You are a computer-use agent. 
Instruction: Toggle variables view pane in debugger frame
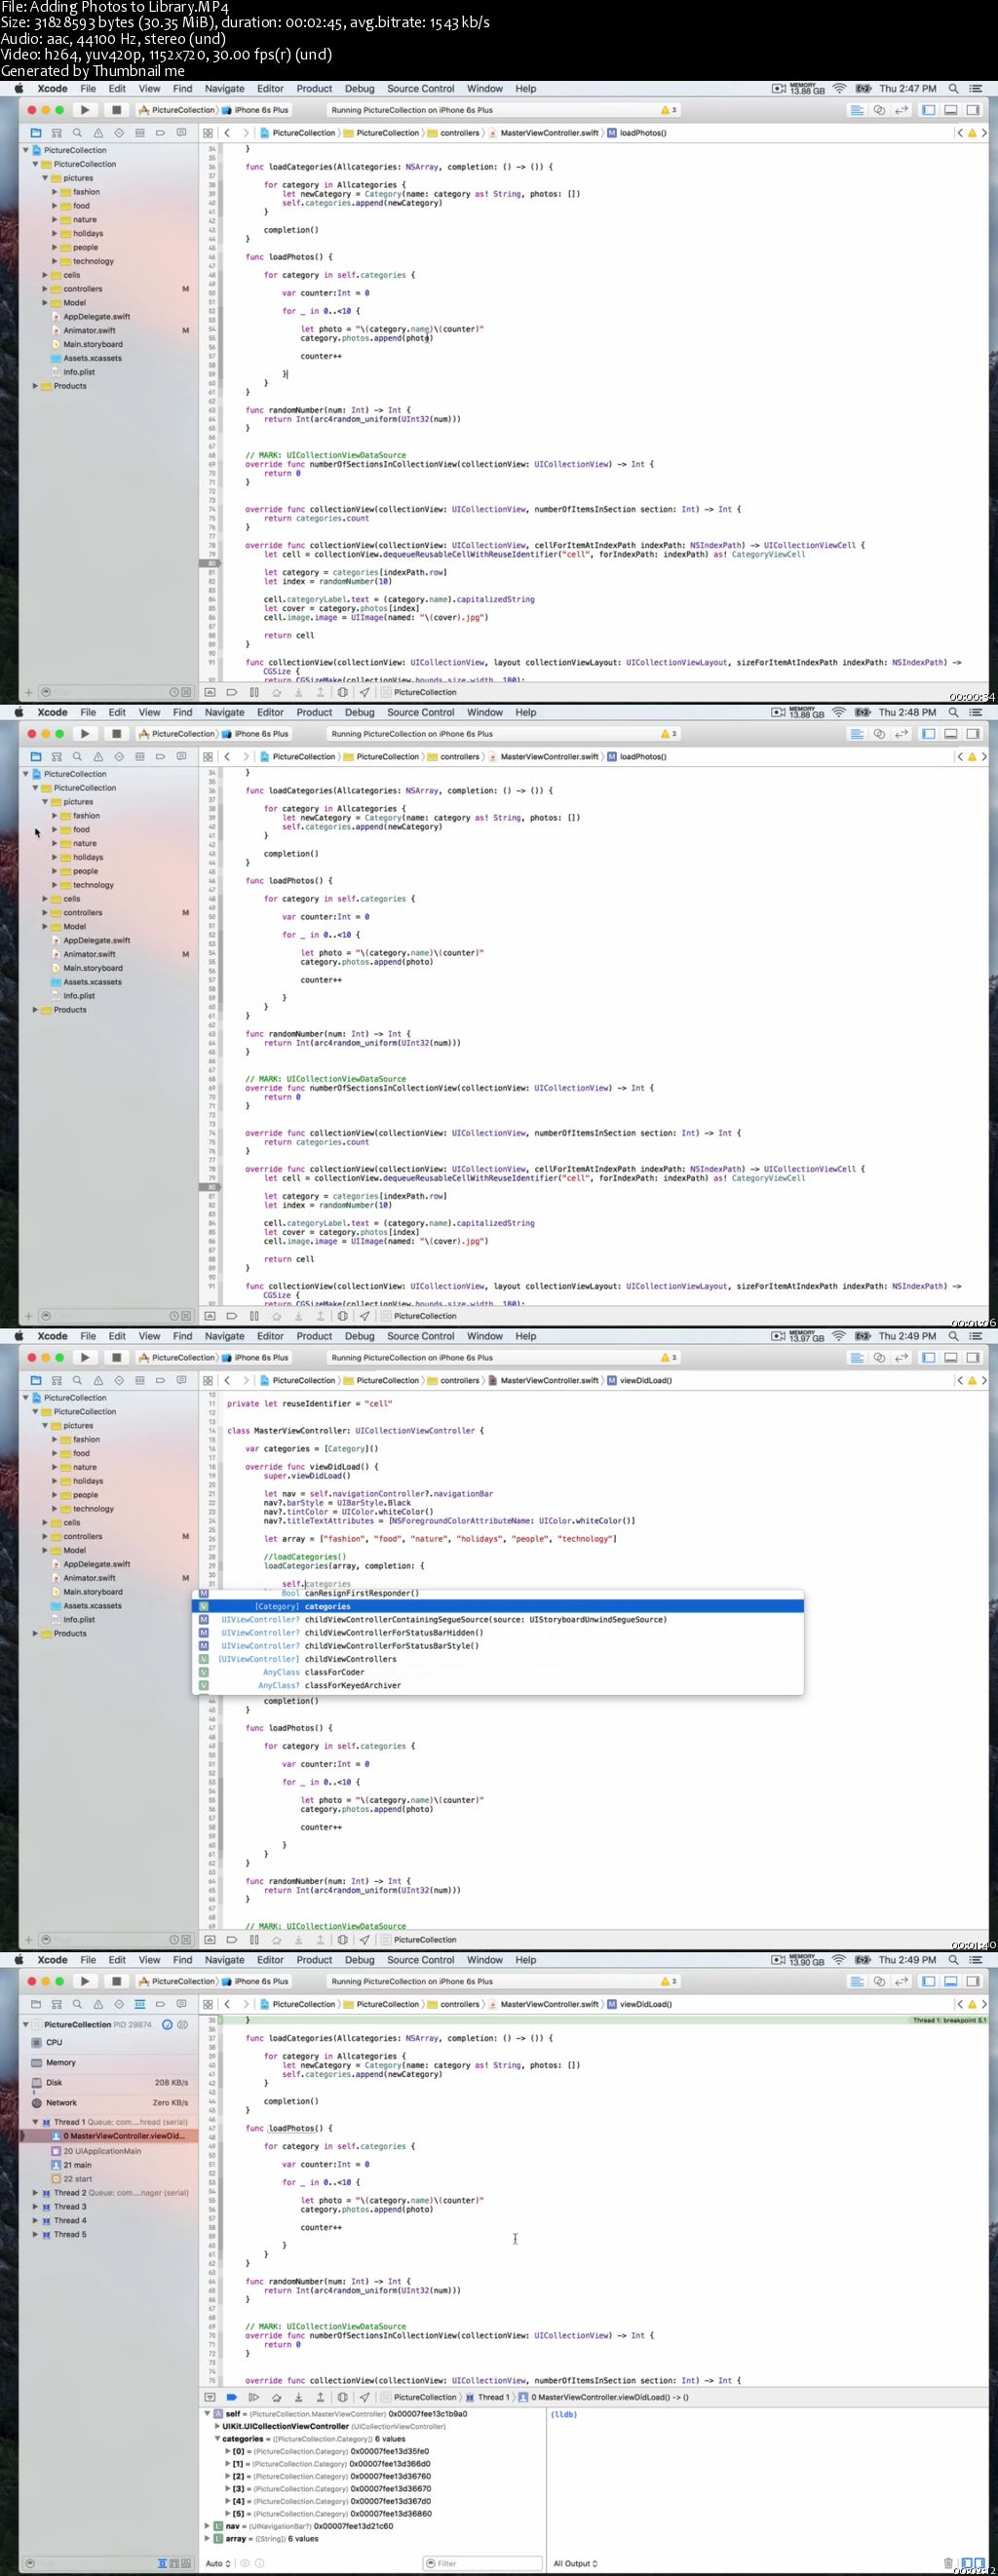click(x=967, y=2563)
